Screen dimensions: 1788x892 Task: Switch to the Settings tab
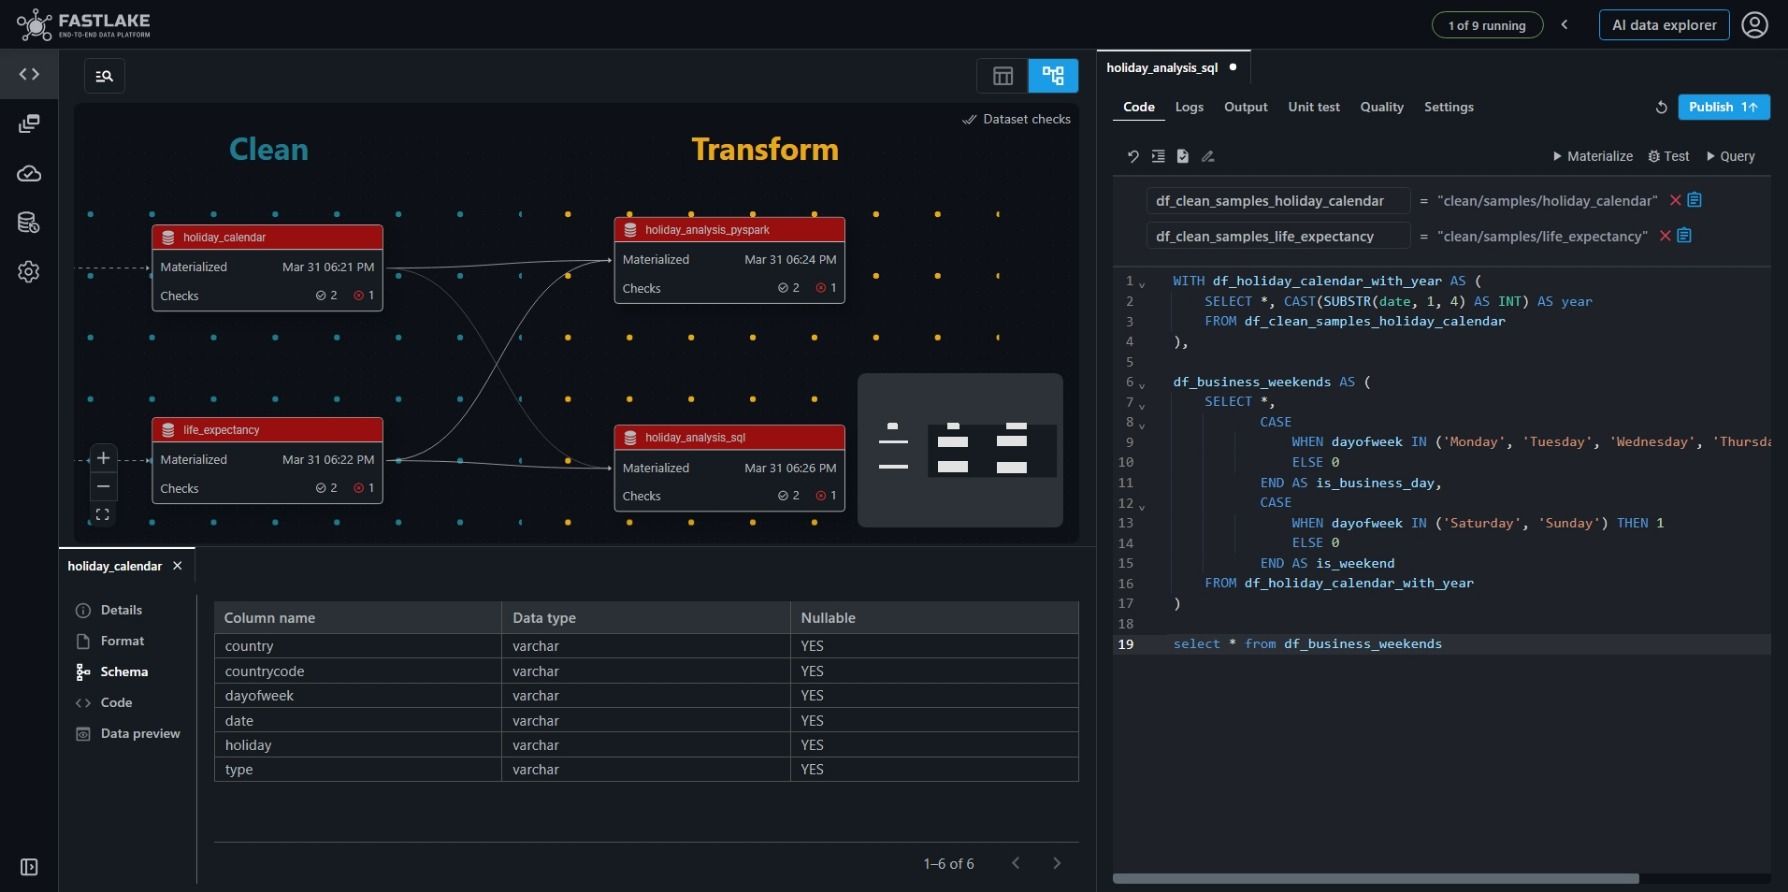click(1448, 107)
